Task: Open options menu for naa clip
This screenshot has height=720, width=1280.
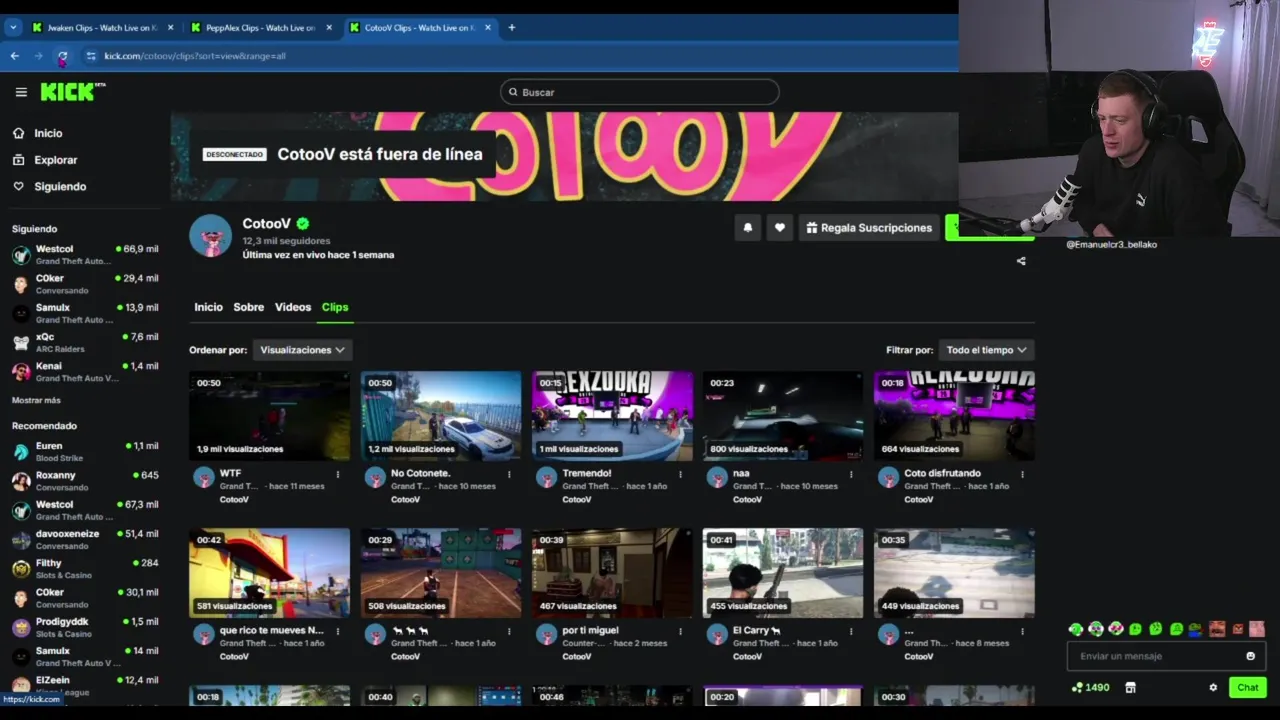Action: click(851, 474)
